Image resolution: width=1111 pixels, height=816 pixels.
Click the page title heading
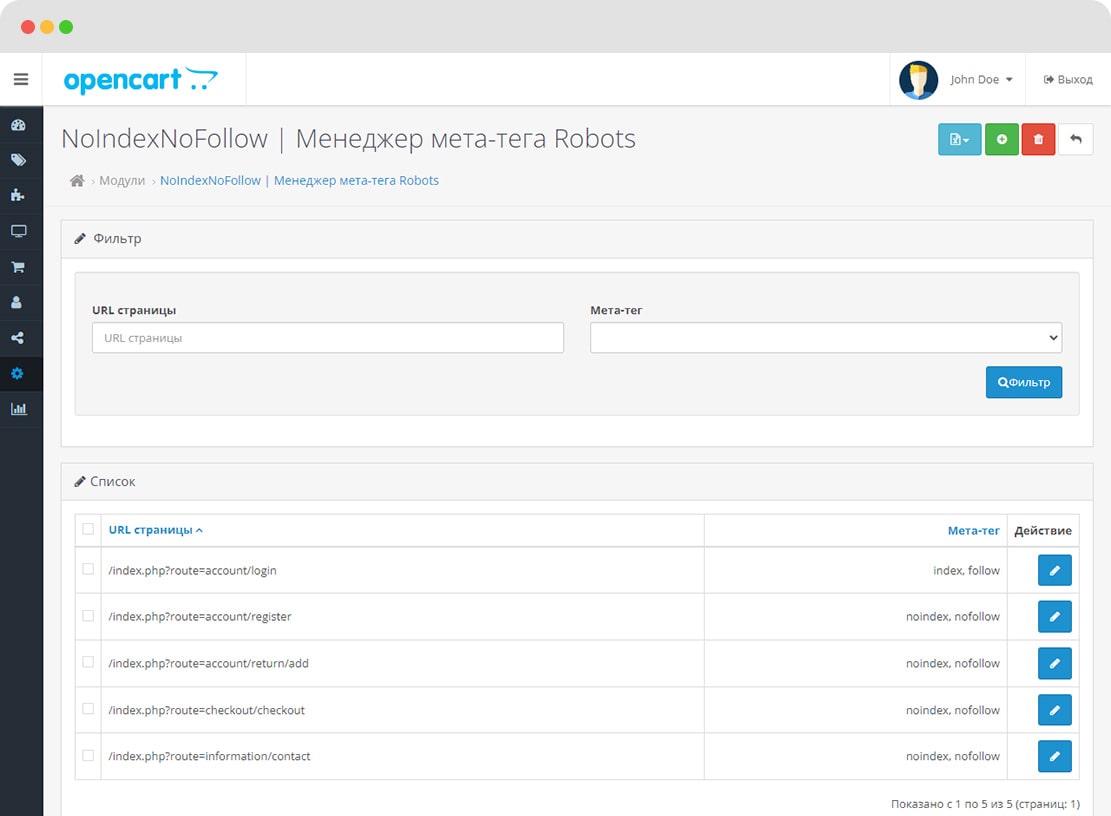(349, 139)
